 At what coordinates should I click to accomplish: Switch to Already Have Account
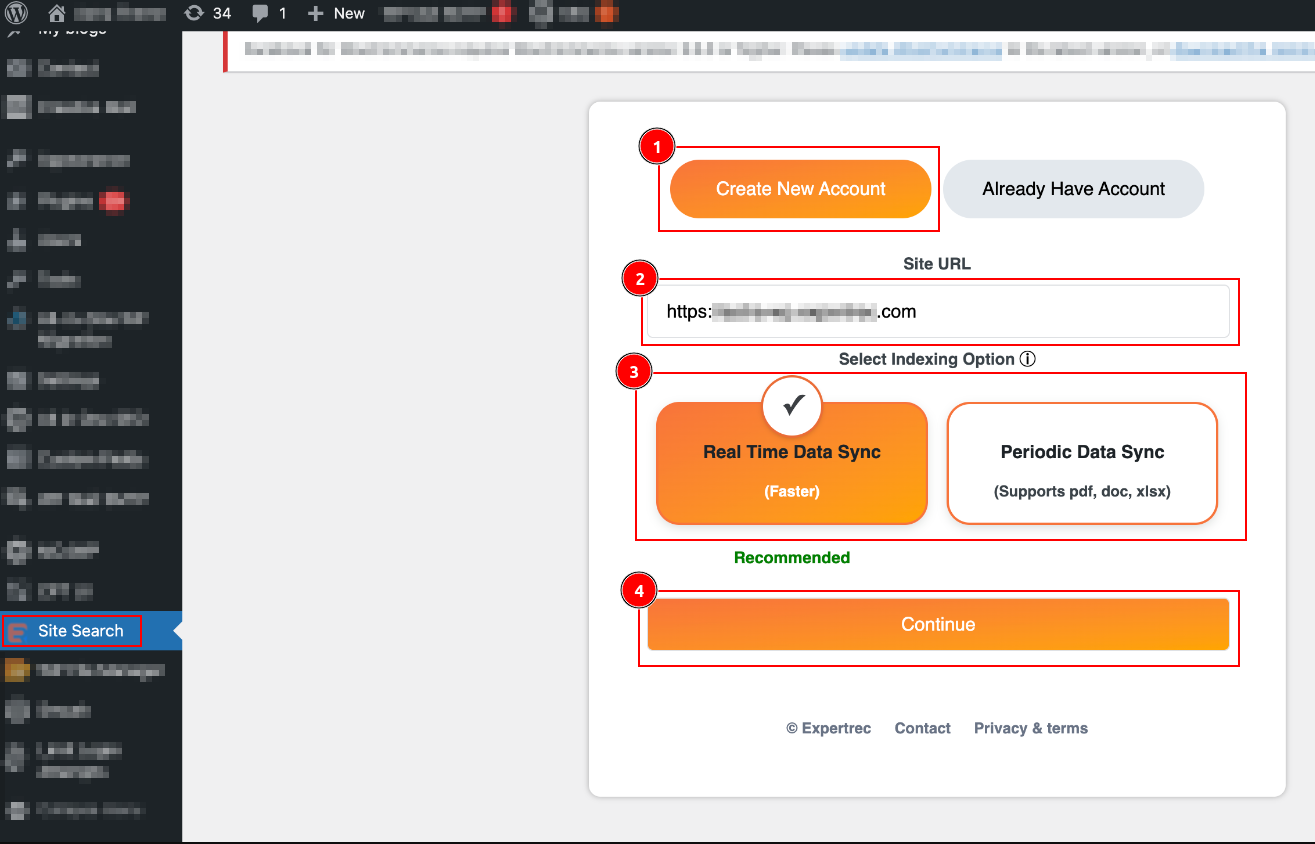click(1072, 188)
